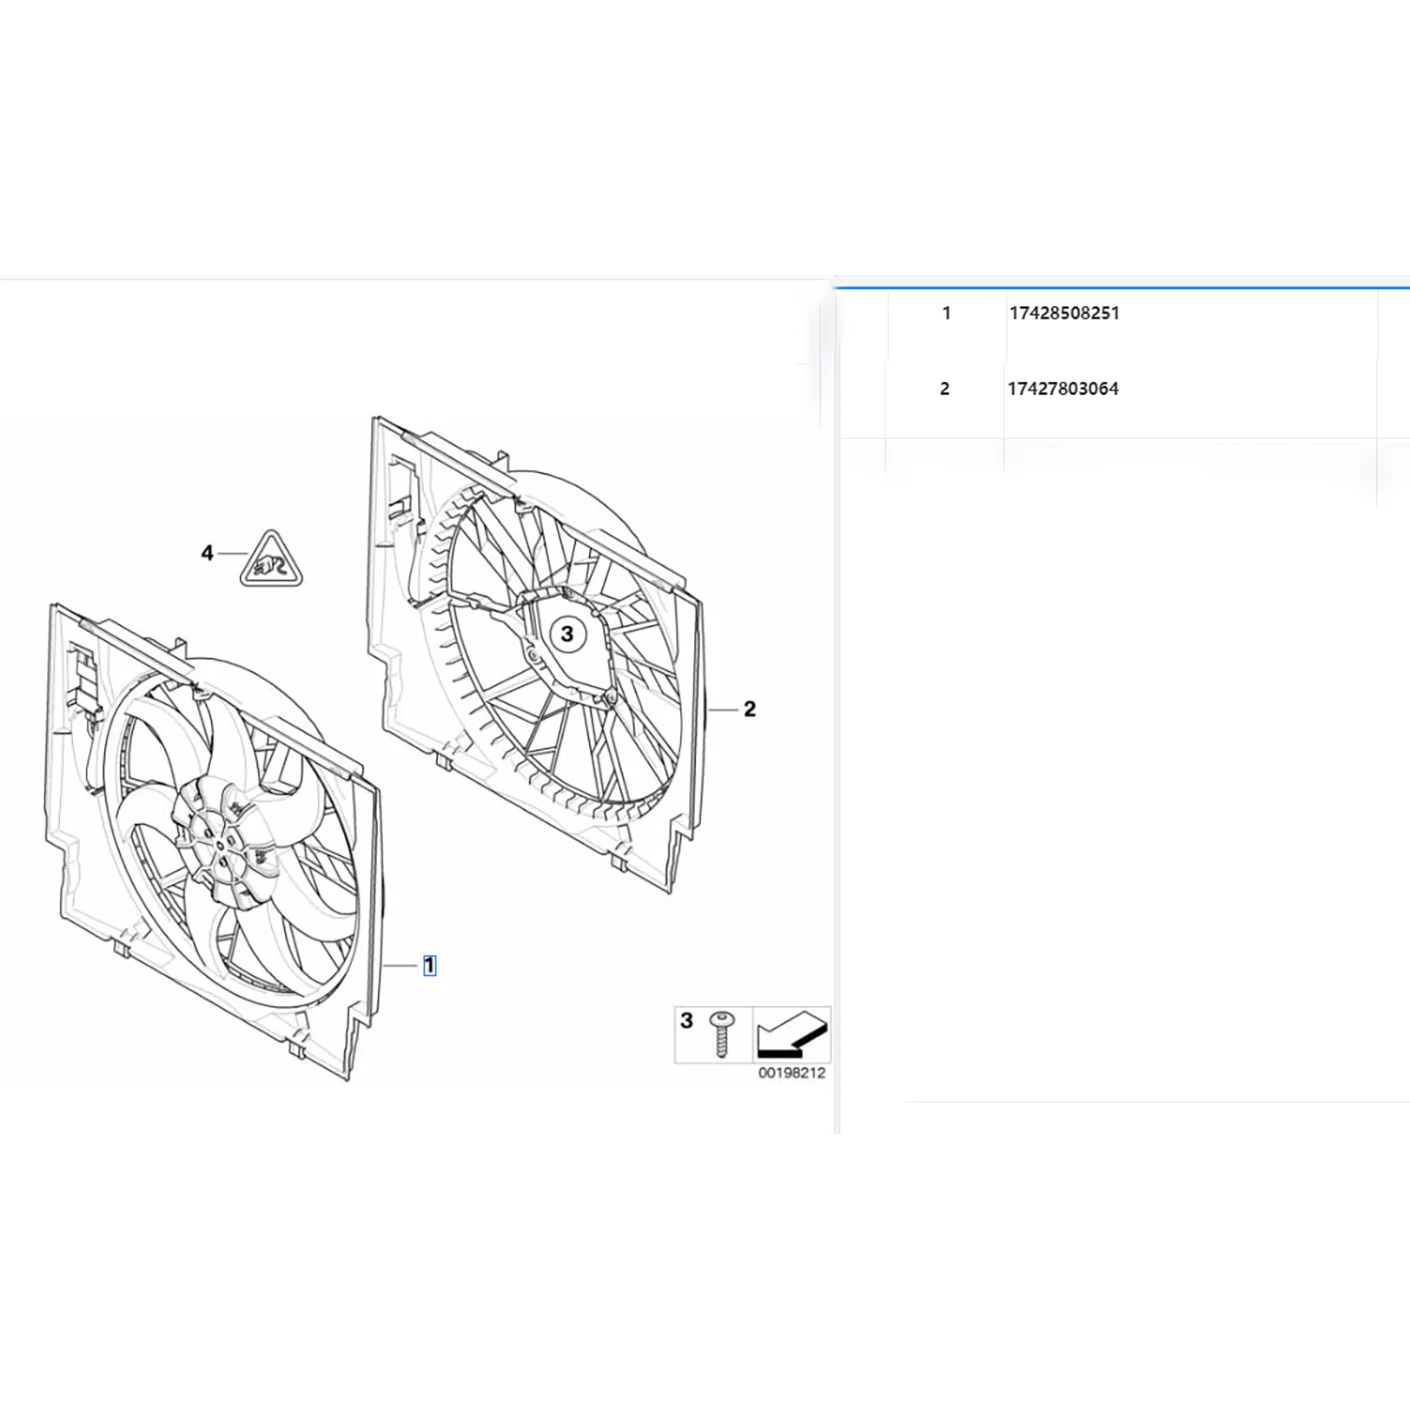Image resolution: width=1410 pixels, height=1410 pixels.
Task: Select part number 17427803064
Action: tap(1063, 389)
